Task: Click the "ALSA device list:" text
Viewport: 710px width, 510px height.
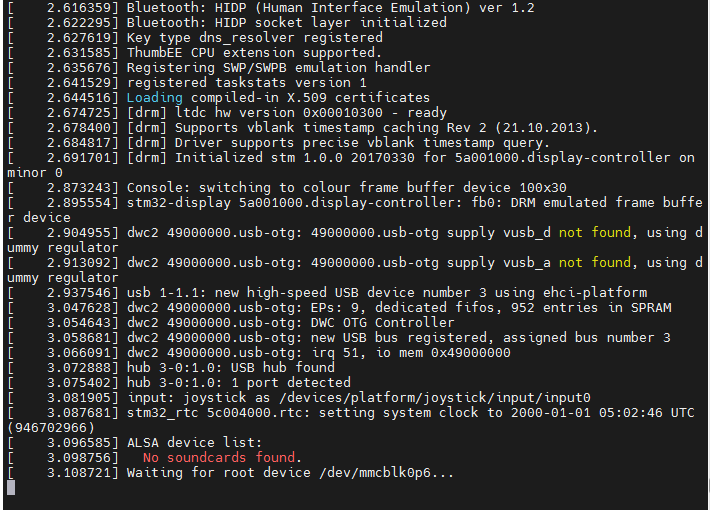Action: [x=194, y=442]
